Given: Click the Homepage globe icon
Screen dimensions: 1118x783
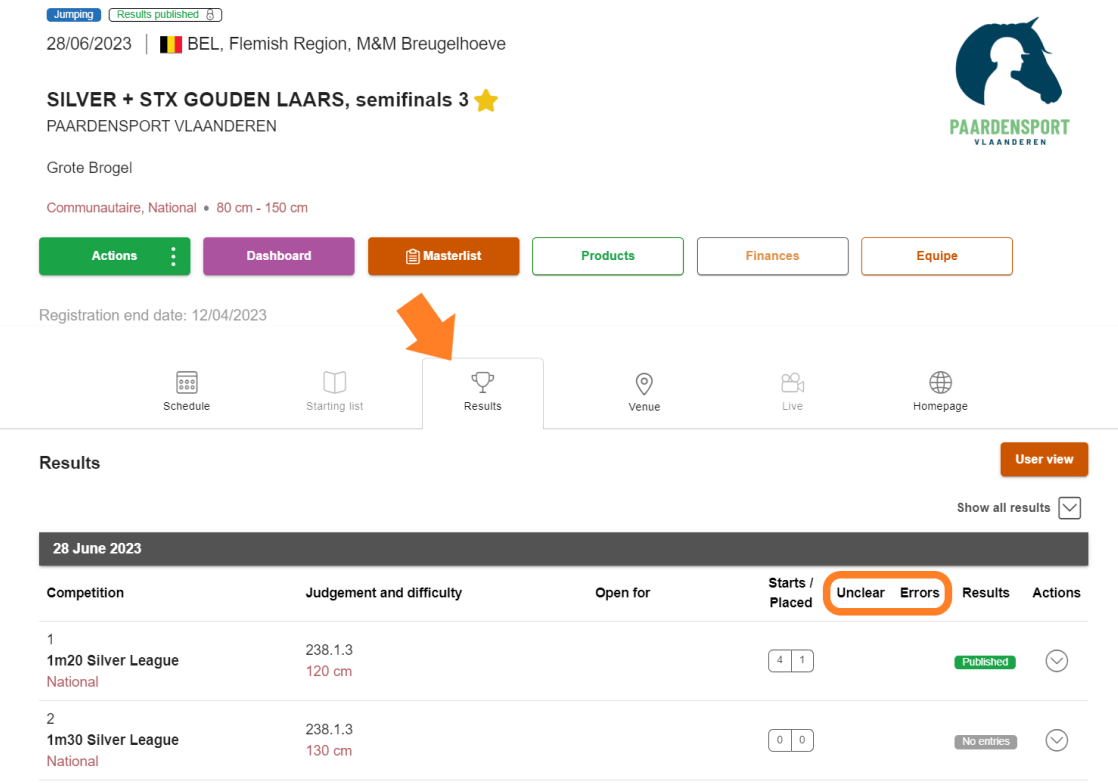Looking at the screenshot, I should tap(940, 382).
